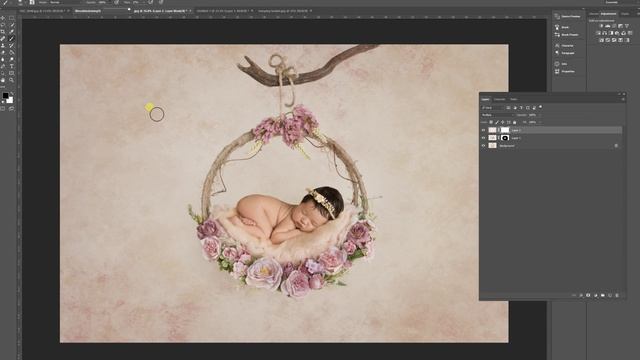This screenshot has width=640, height=360.
Task: Select the layer mask with black spot
Action: pos(505,138)
